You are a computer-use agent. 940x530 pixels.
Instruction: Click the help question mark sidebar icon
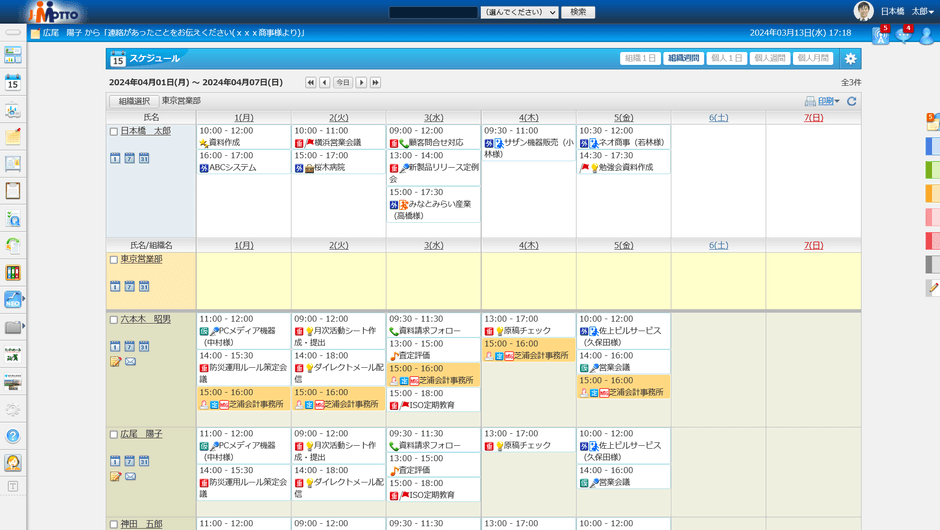pos(13,436)
